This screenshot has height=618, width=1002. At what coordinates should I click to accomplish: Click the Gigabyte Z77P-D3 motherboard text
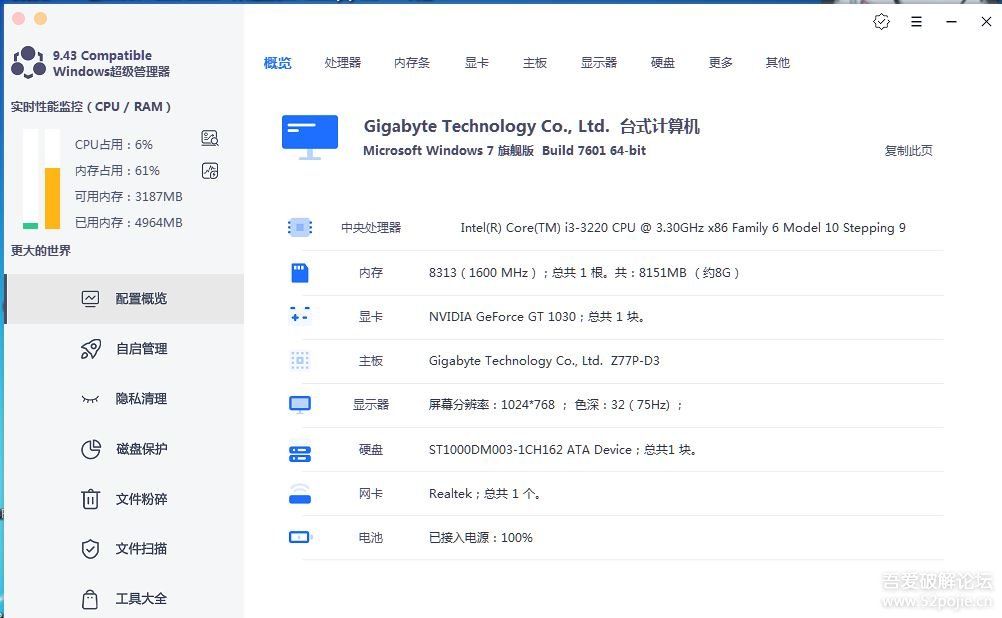544,361
